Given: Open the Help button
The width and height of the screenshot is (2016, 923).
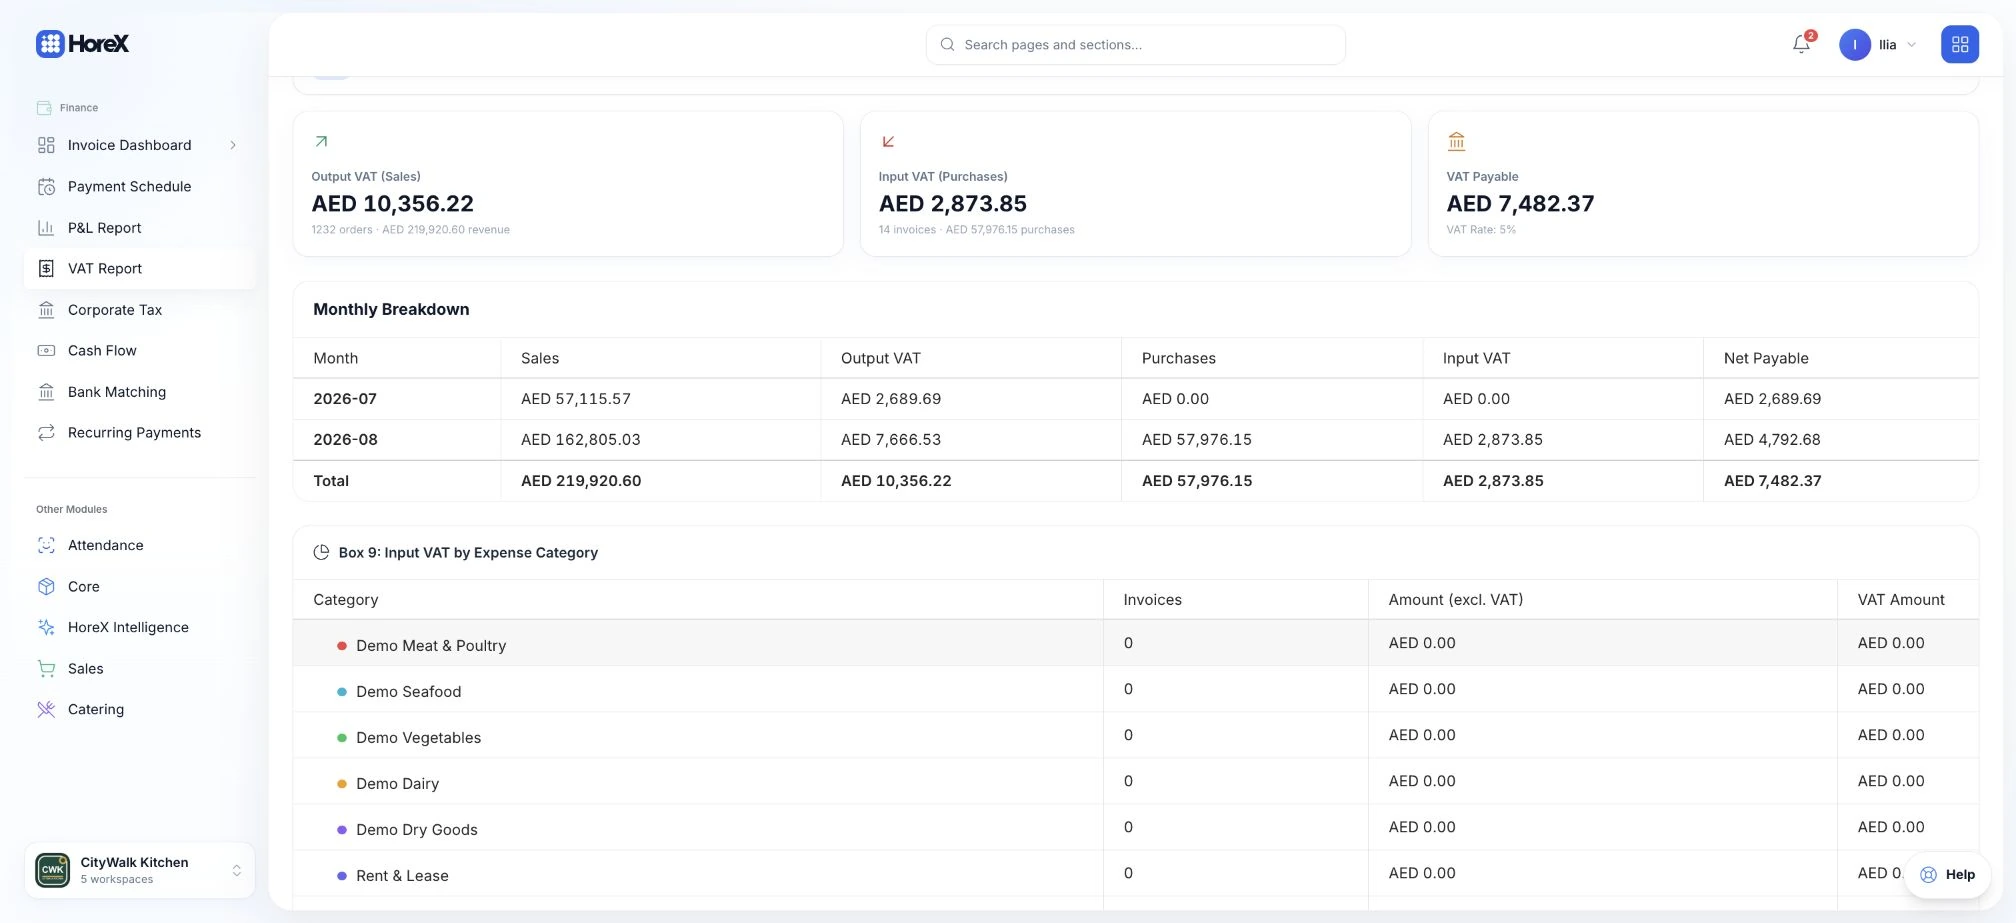Looking at the screenshot, I should (1947, 874).
